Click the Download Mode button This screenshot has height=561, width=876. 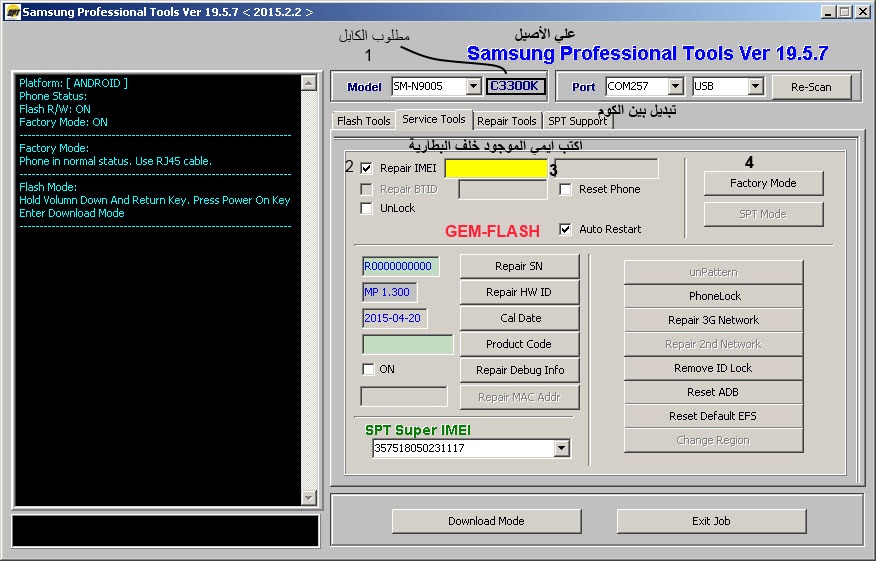point(487,521)
